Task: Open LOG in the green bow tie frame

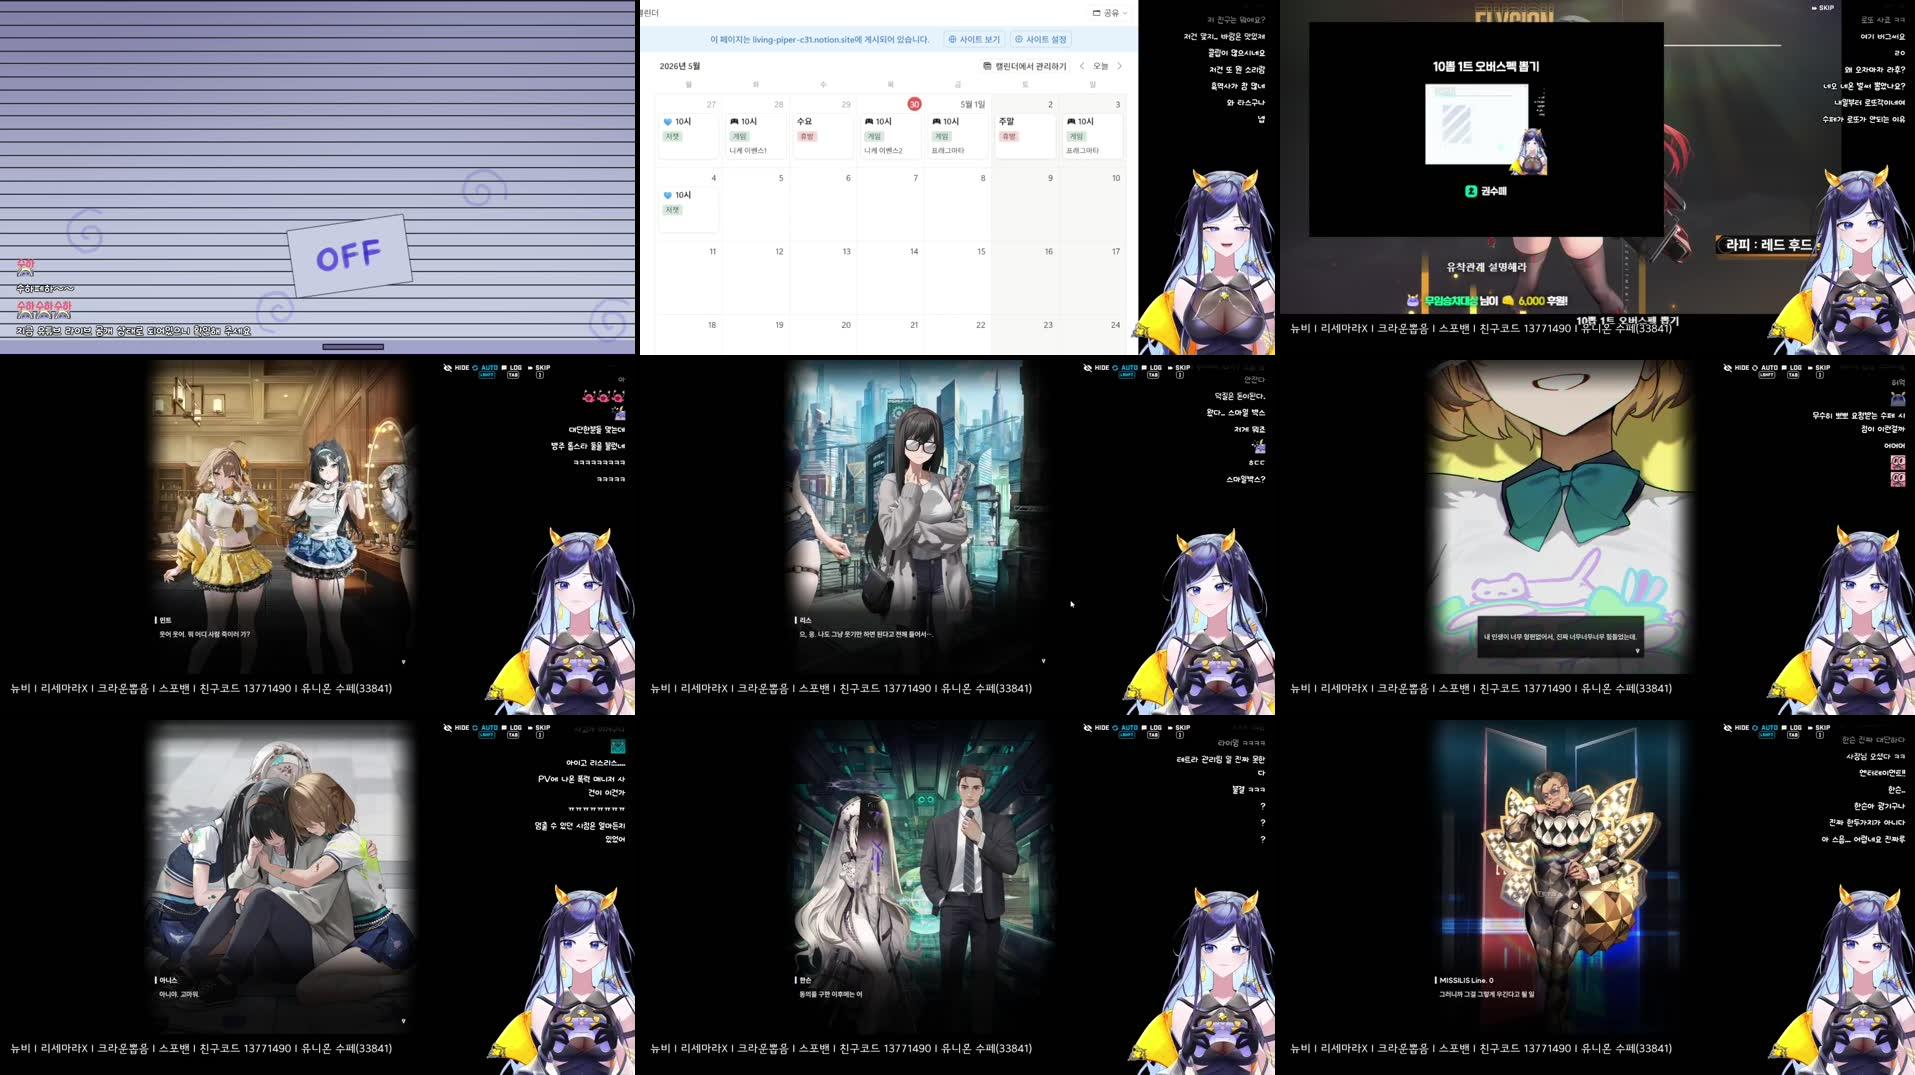Action: coord(1792,369)
